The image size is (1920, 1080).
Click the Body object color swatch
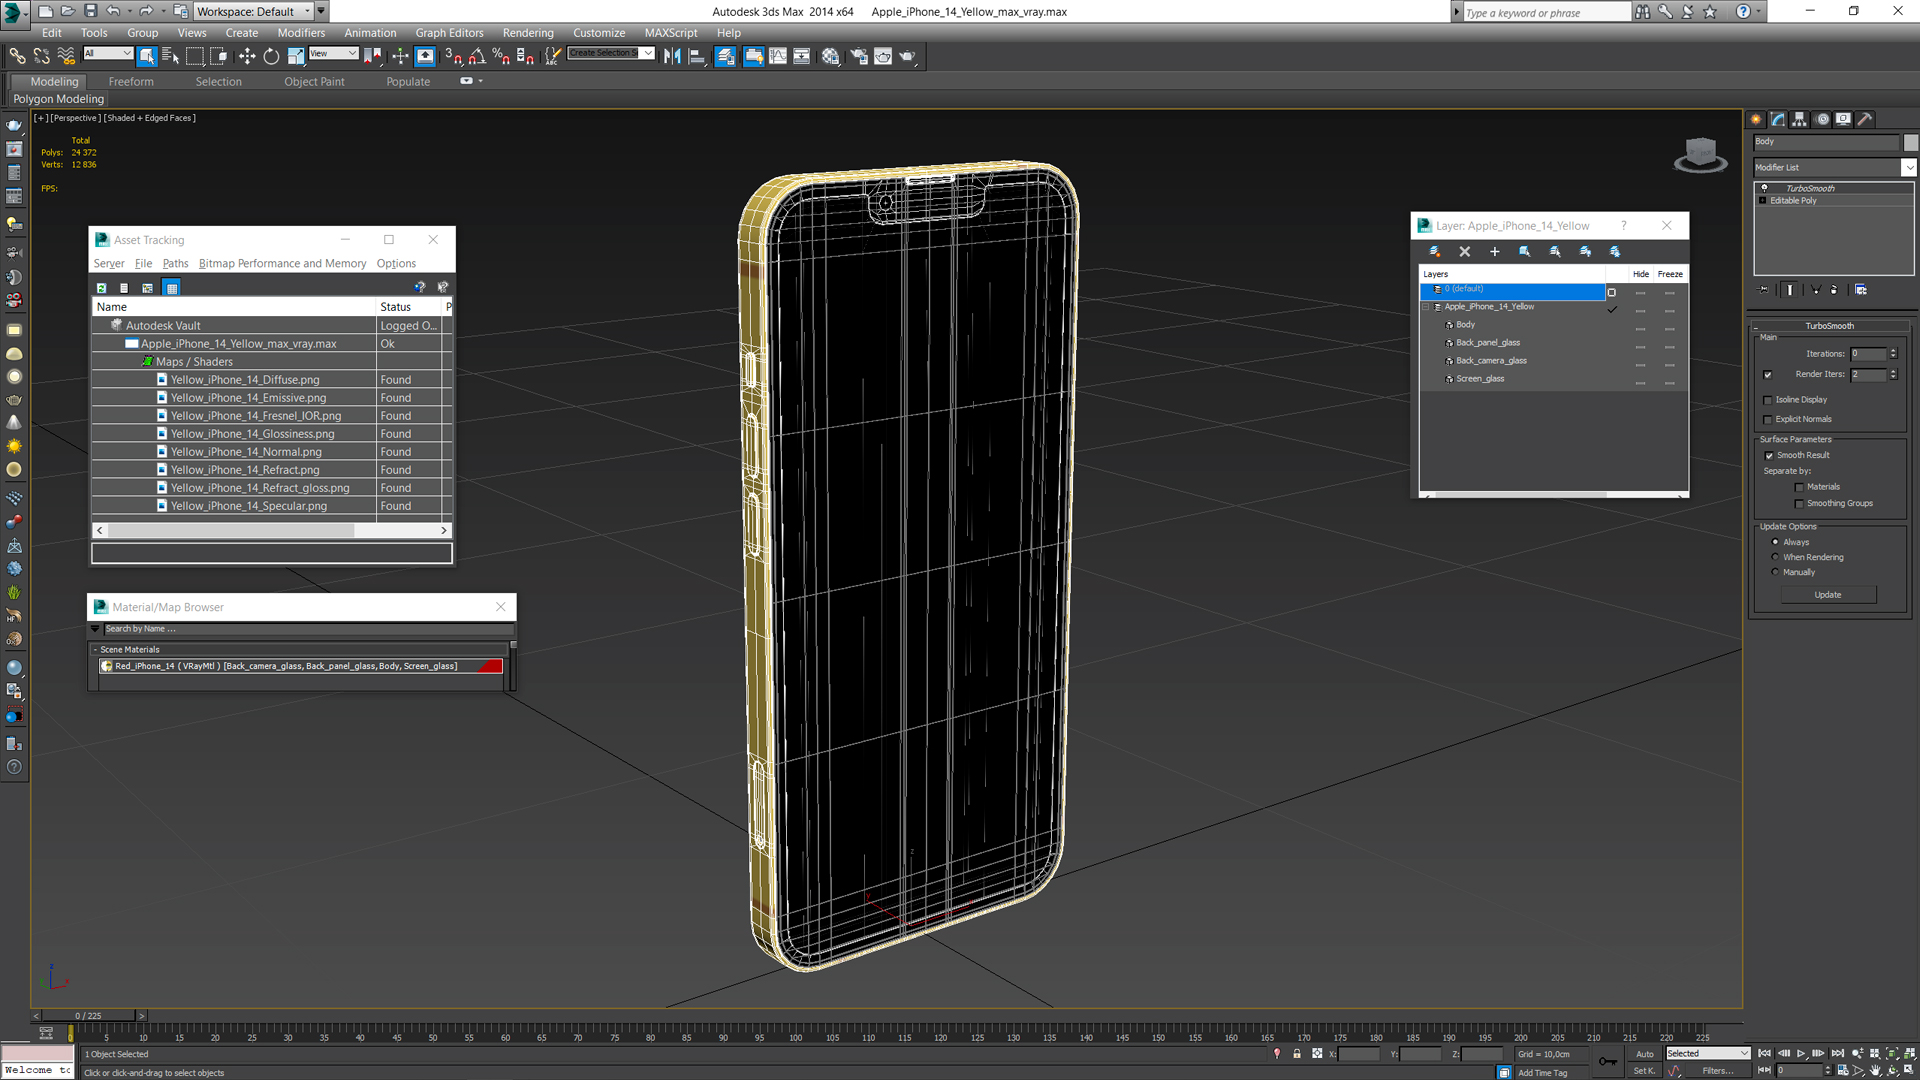[x=1911, y=142]
